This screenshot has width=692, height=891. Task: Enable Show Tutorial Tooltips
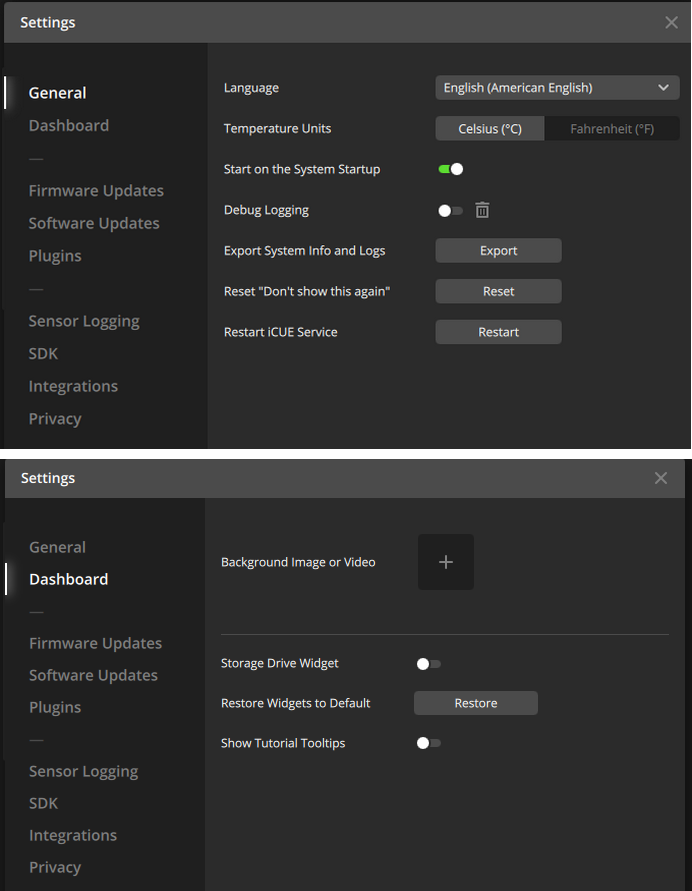pyautogui.click(x=428, y=743)
